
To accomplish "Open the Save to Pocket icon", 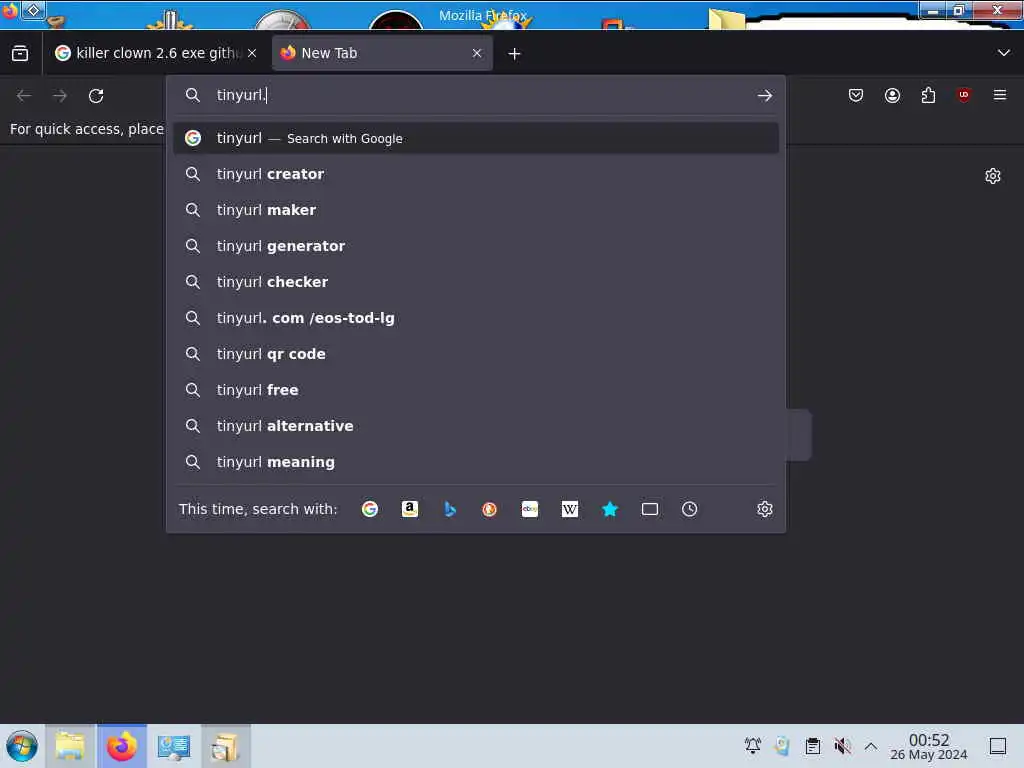I will click(856, 96).
